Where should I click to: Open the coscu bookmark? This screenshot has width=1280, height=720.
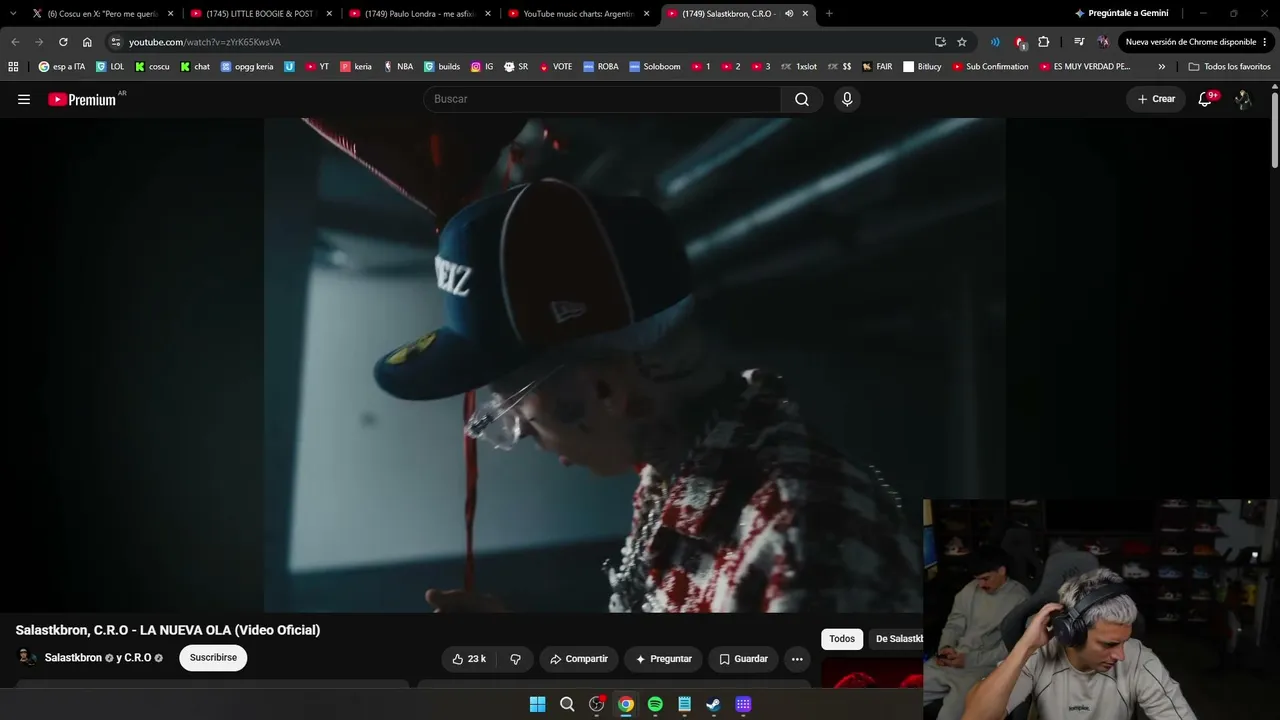coord(152,67)
